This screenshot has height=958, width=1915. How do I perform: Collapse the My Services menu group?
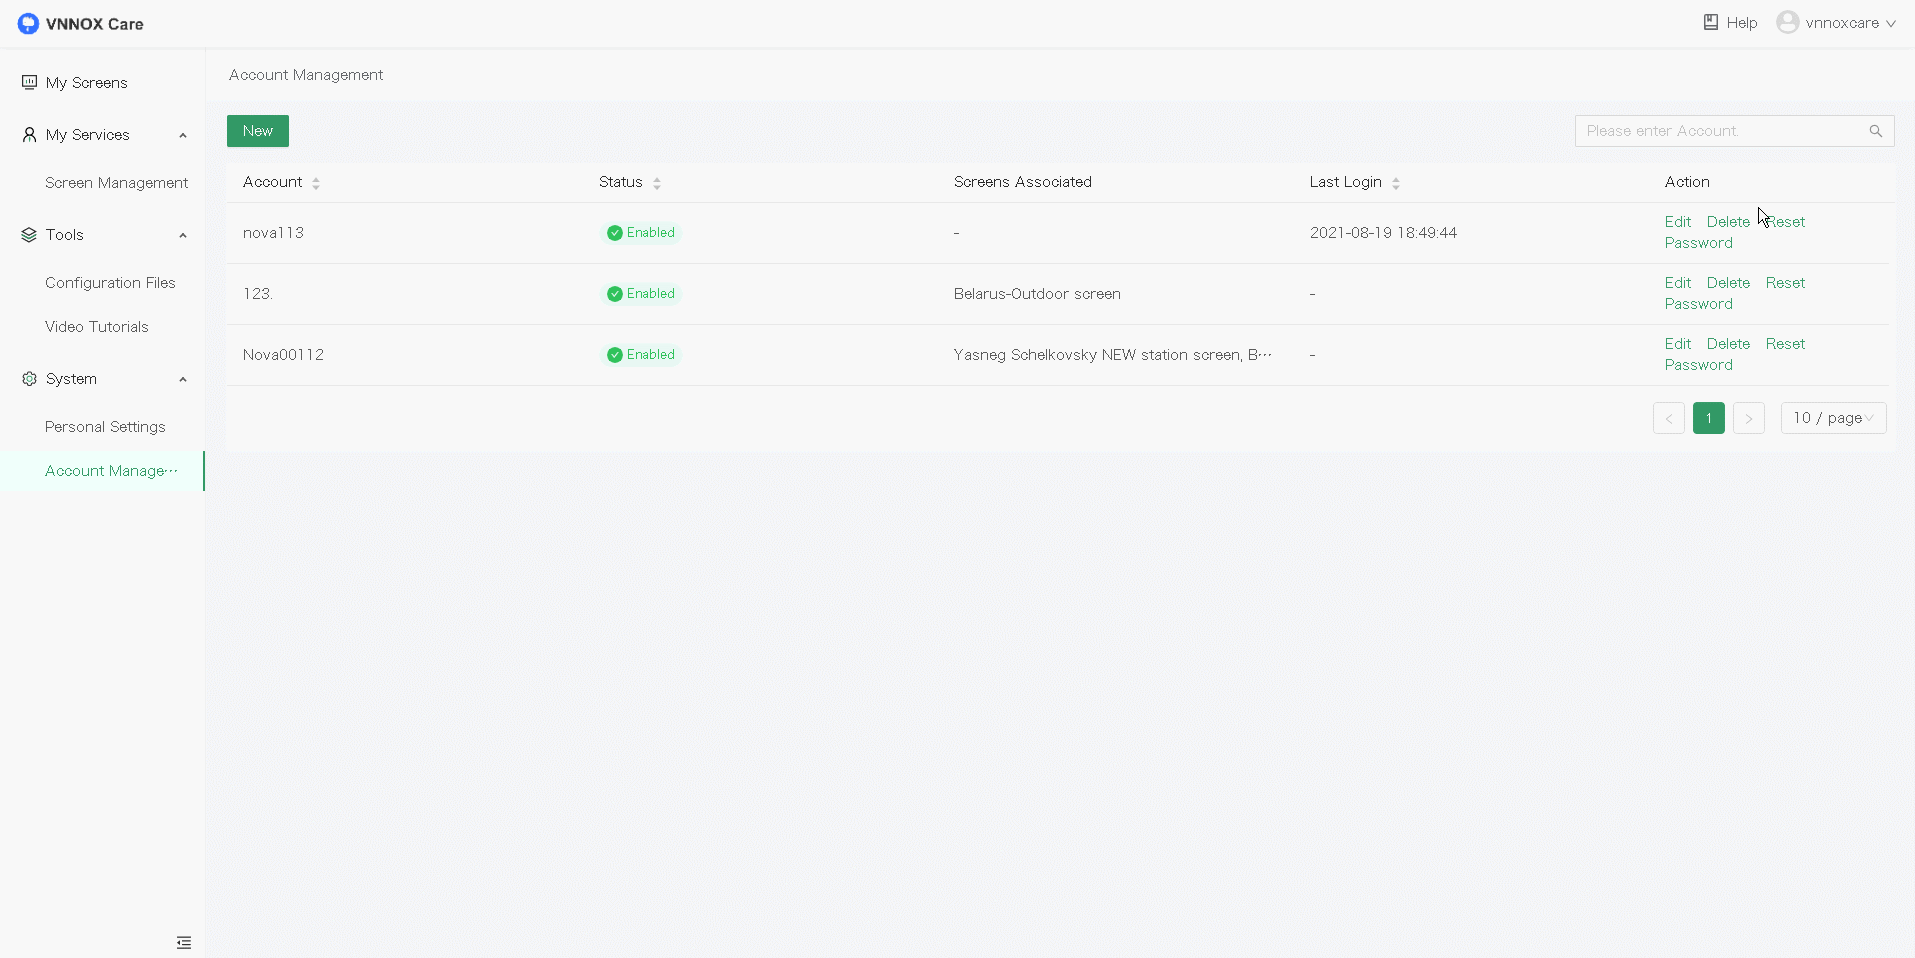(x=183, y=135)
